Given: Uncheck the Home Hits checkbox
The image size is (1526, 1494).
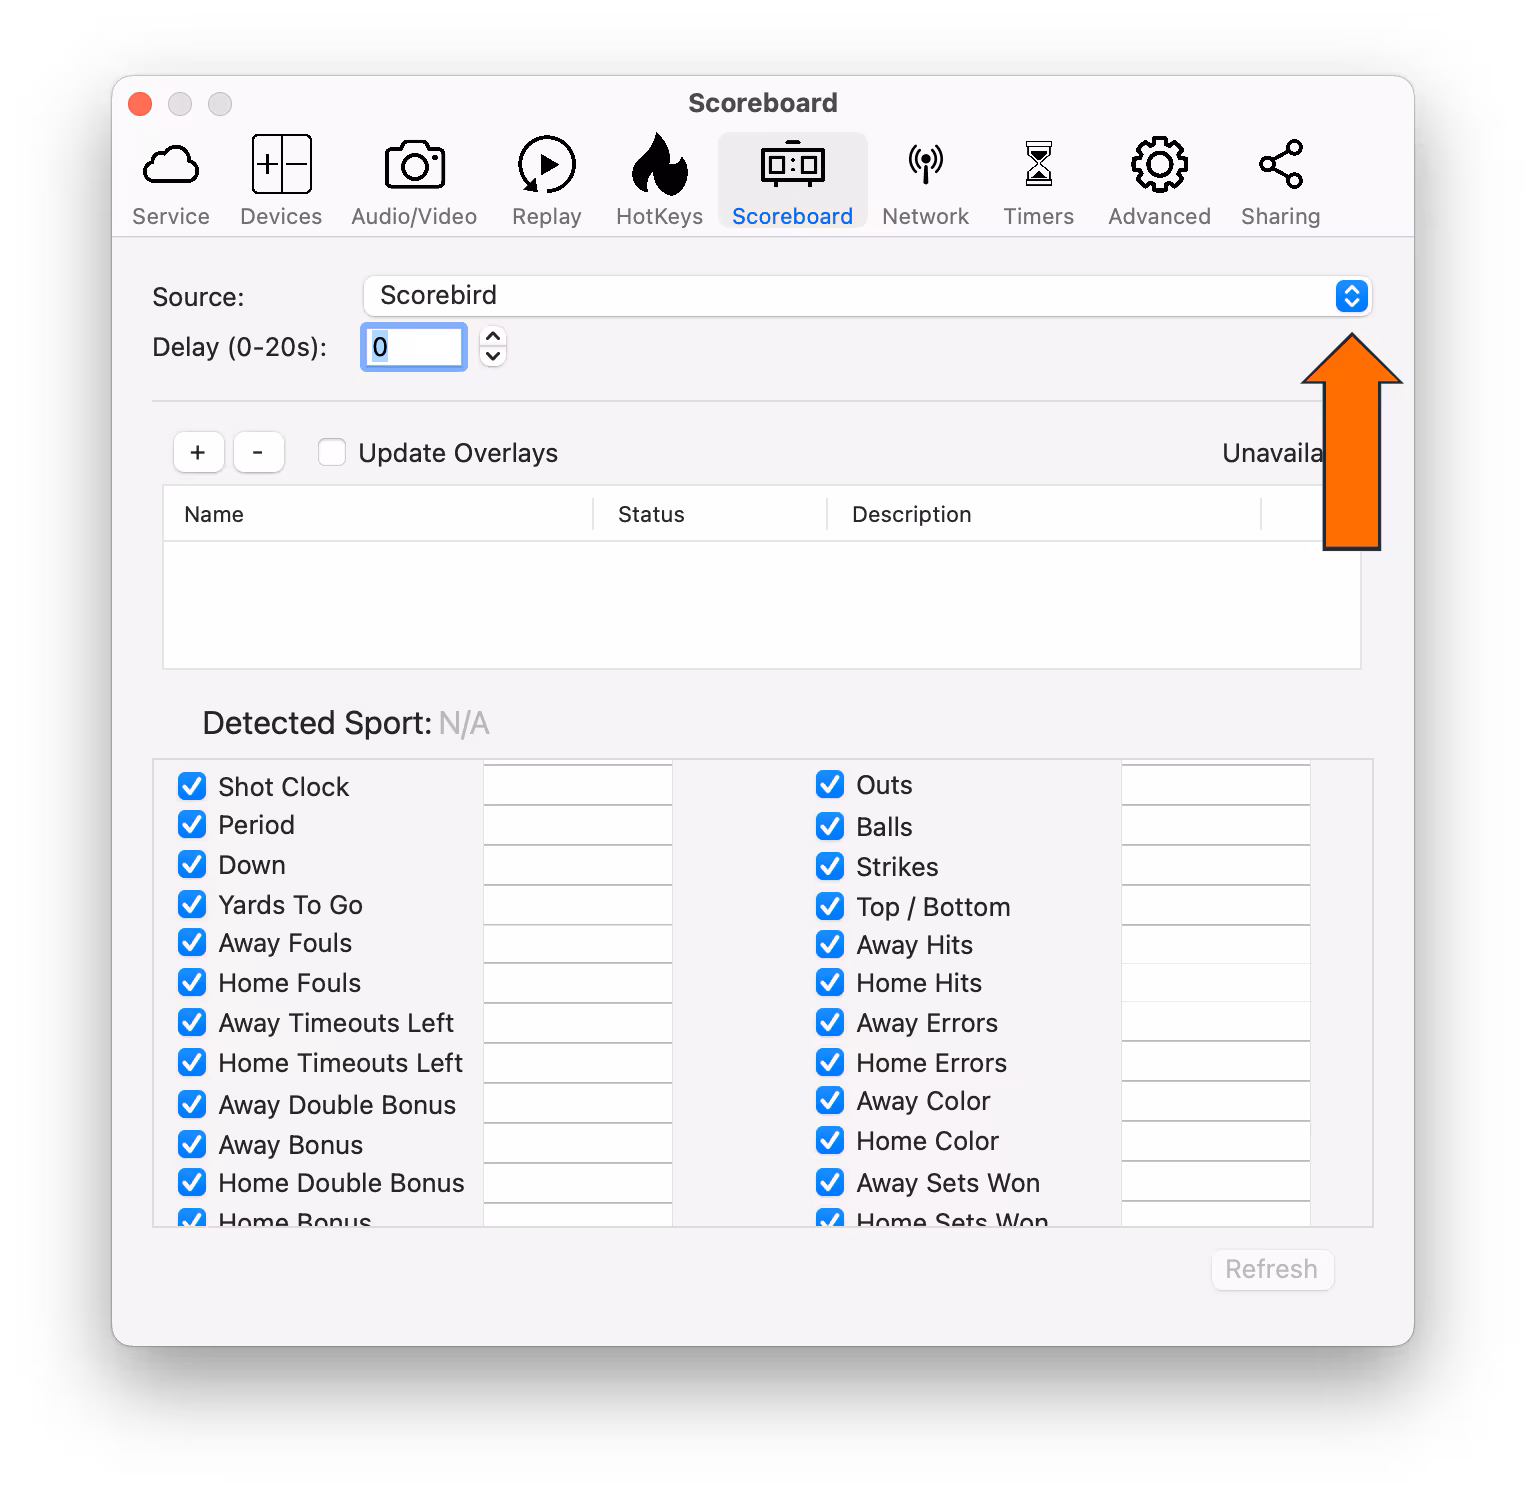Looking at the screenshot, I should 830,982.
